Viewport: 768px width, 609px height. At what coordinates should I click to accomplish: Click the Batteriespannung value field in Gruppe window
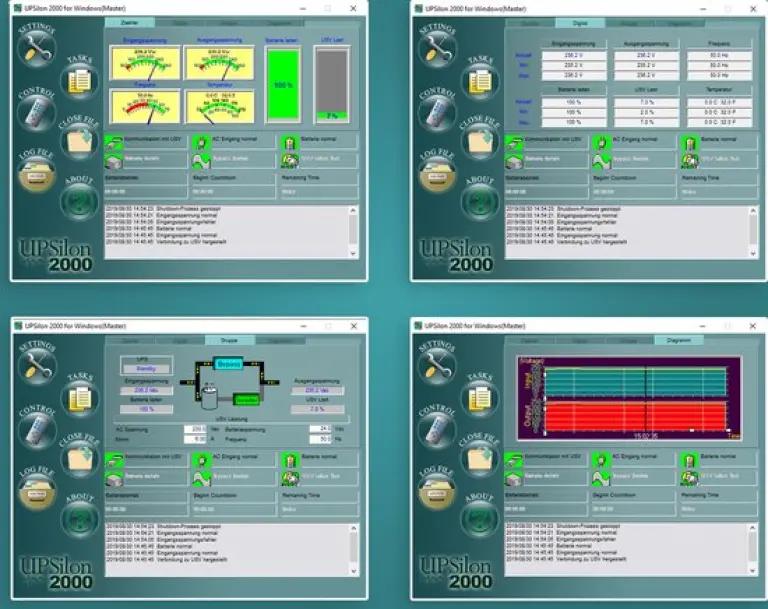click(x=321, y=429)
